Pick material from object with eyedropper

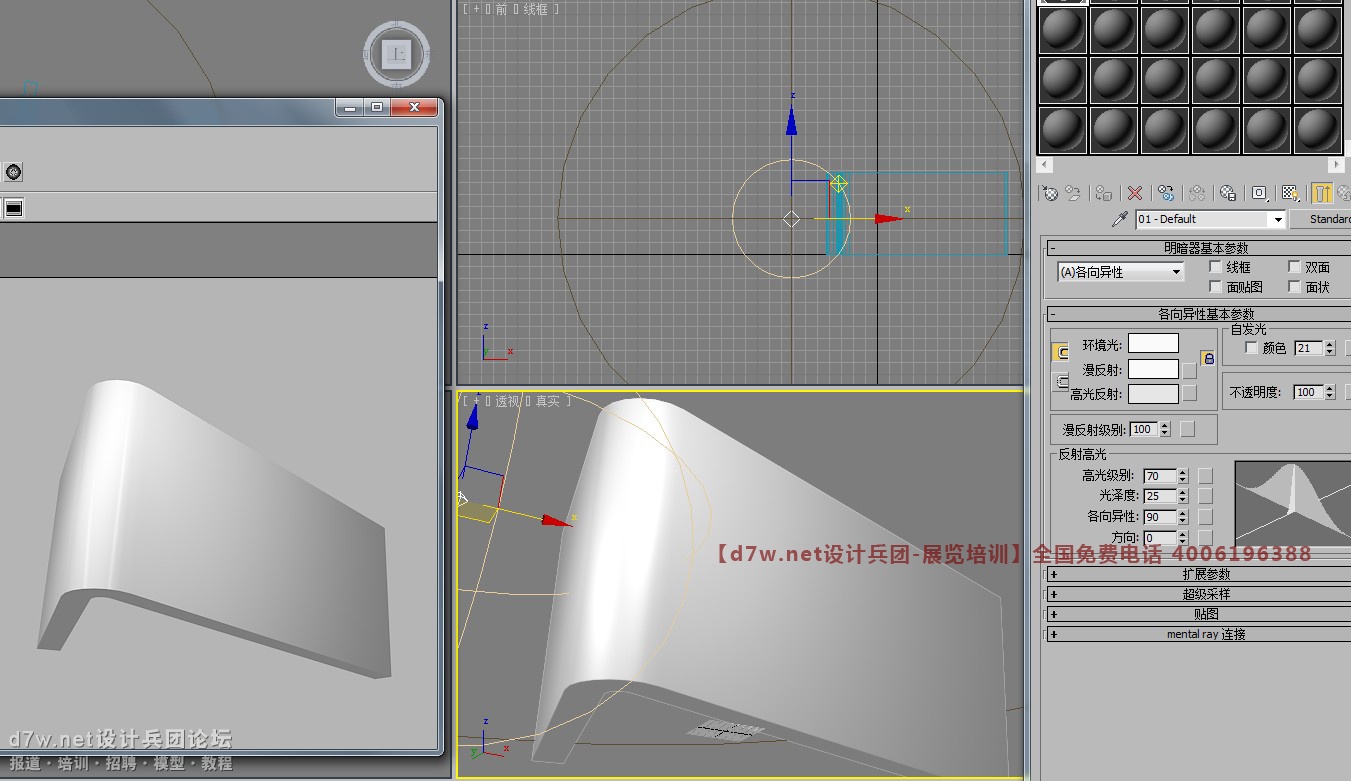pos(1120,219)
